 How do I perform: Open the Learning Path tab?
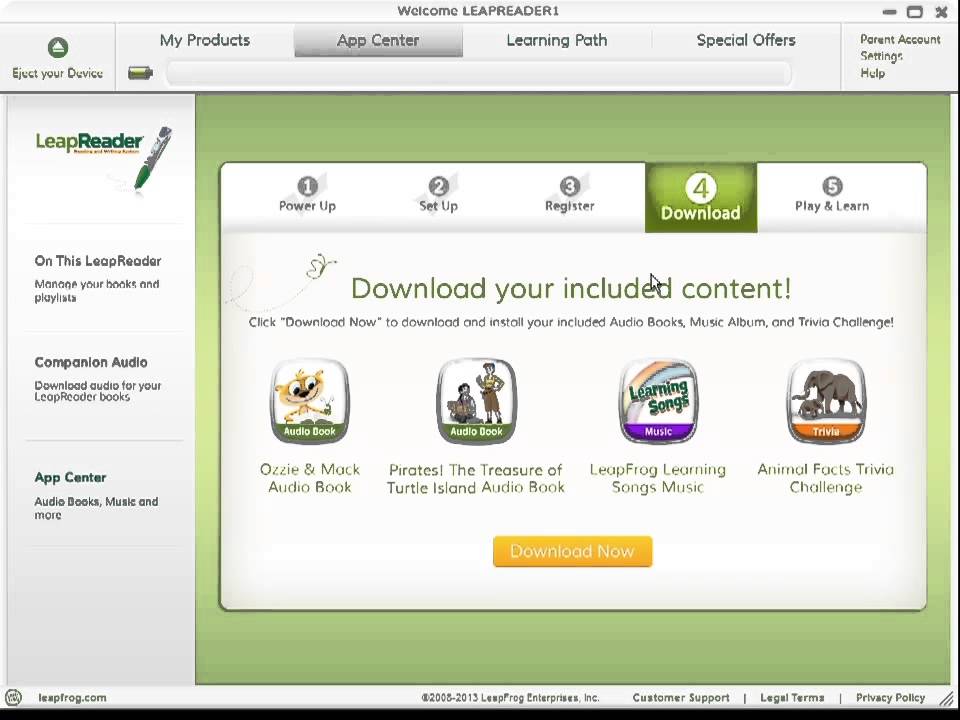click(557, 40)
